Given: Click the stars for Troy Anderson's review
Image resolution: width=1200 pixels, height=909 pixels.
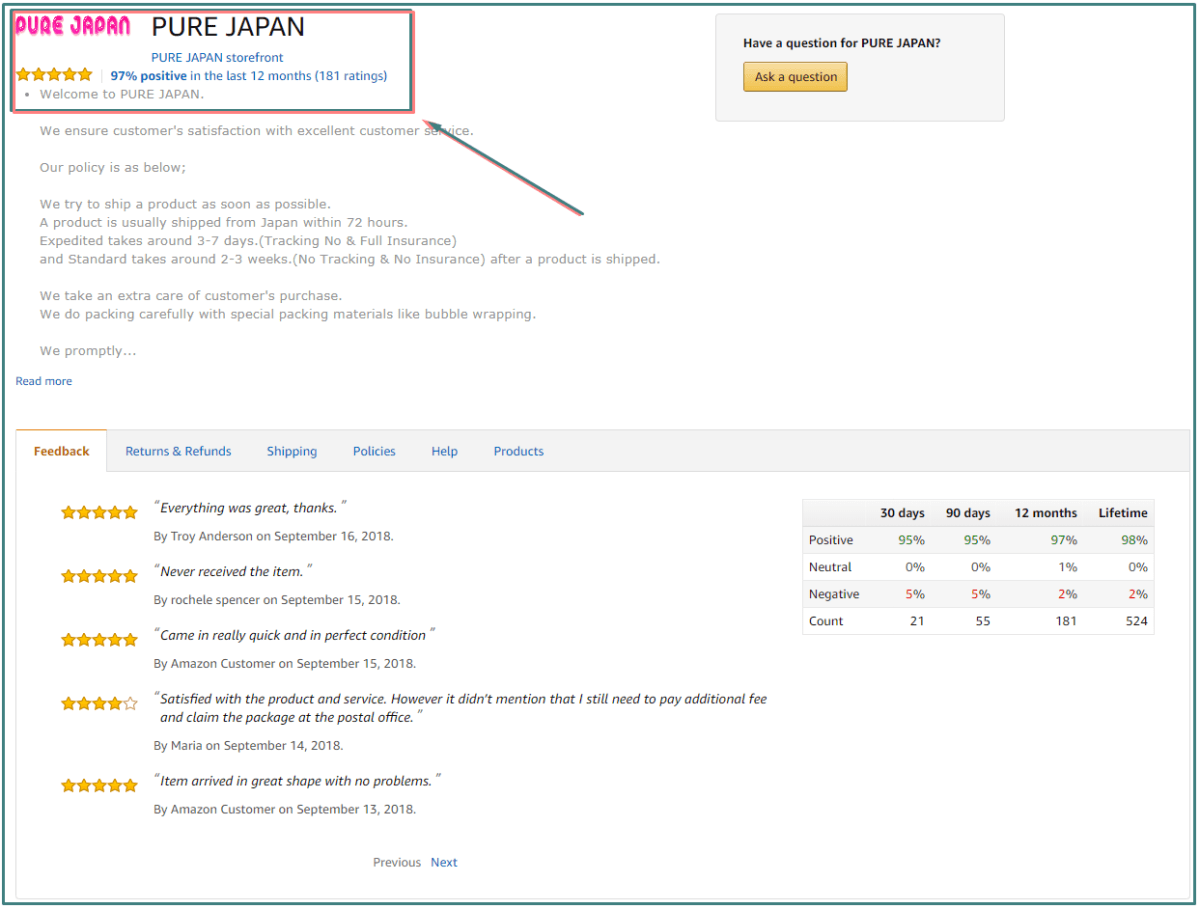Looking at the screenshot, I should (99, 512).
